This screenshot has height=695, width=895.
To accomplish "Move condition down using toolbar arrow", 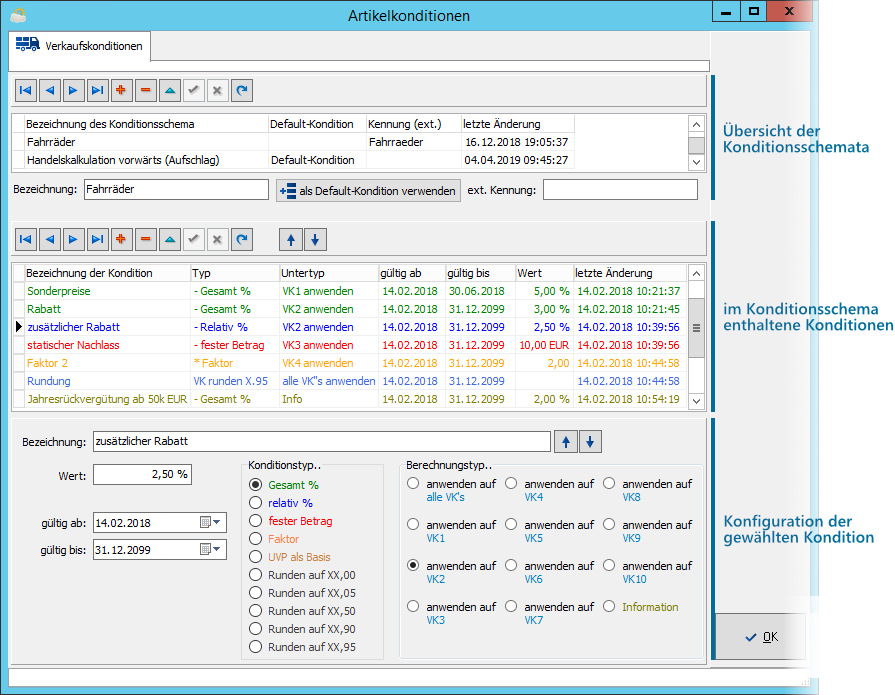I will point(315,240).
